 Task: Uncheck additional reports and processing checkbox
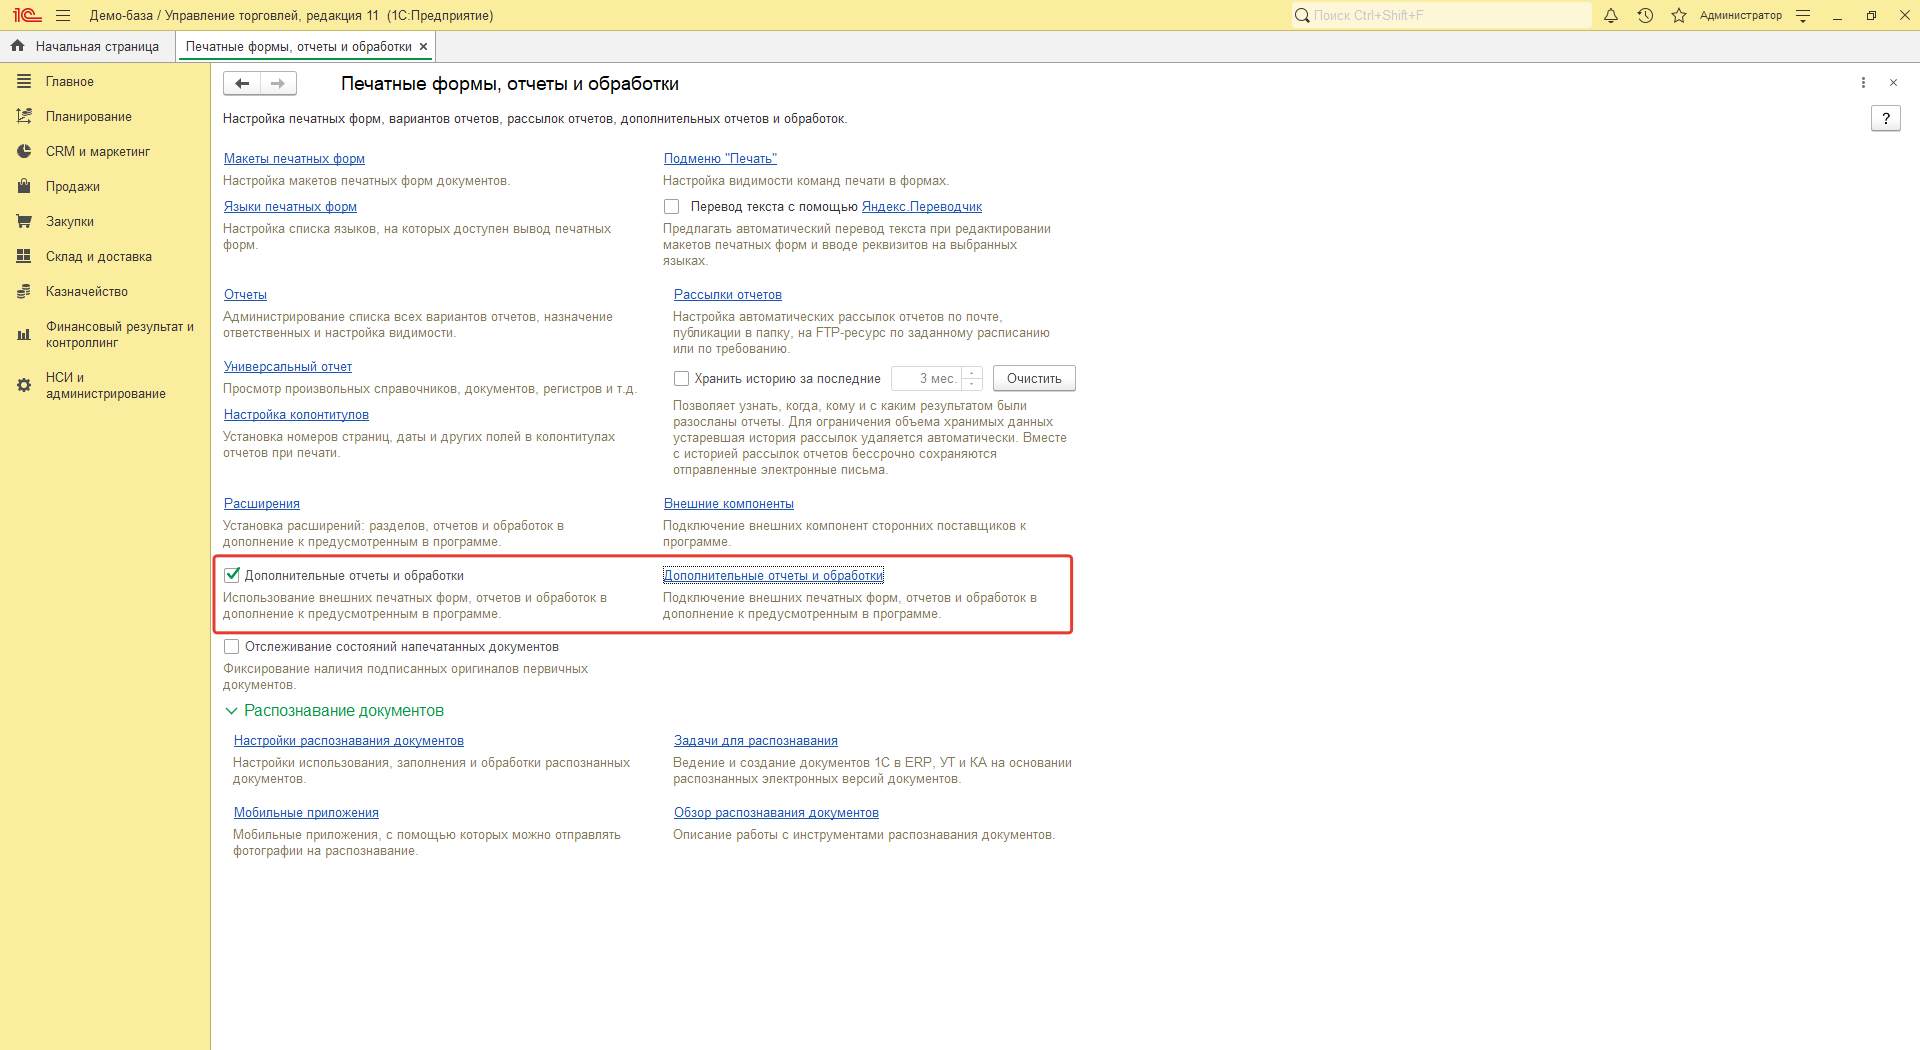(x=232, y=575)
